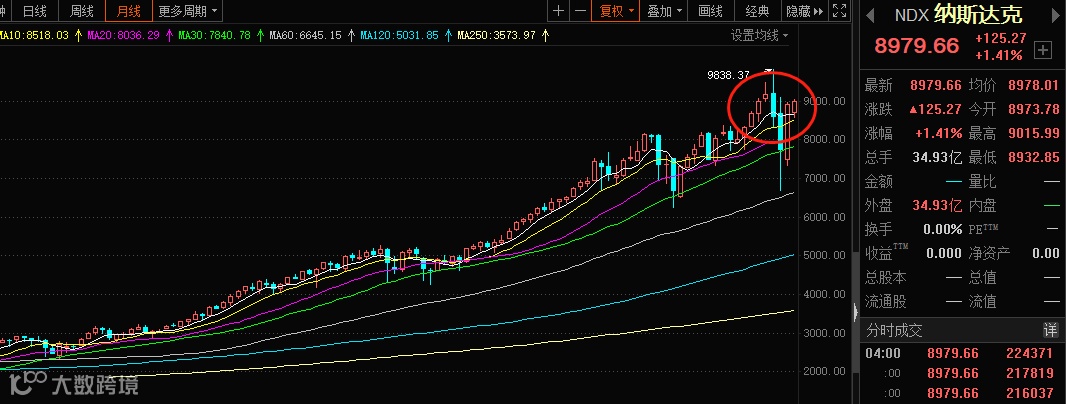Click 总手 value 34.93亿

[938, 158]
